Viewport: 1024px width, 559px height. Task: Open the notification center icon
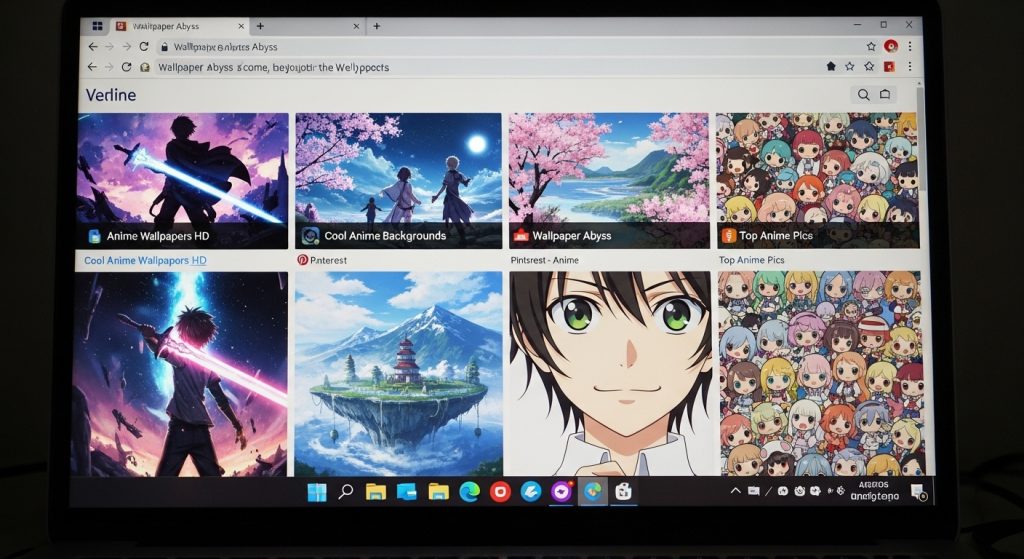click(919, 492)
